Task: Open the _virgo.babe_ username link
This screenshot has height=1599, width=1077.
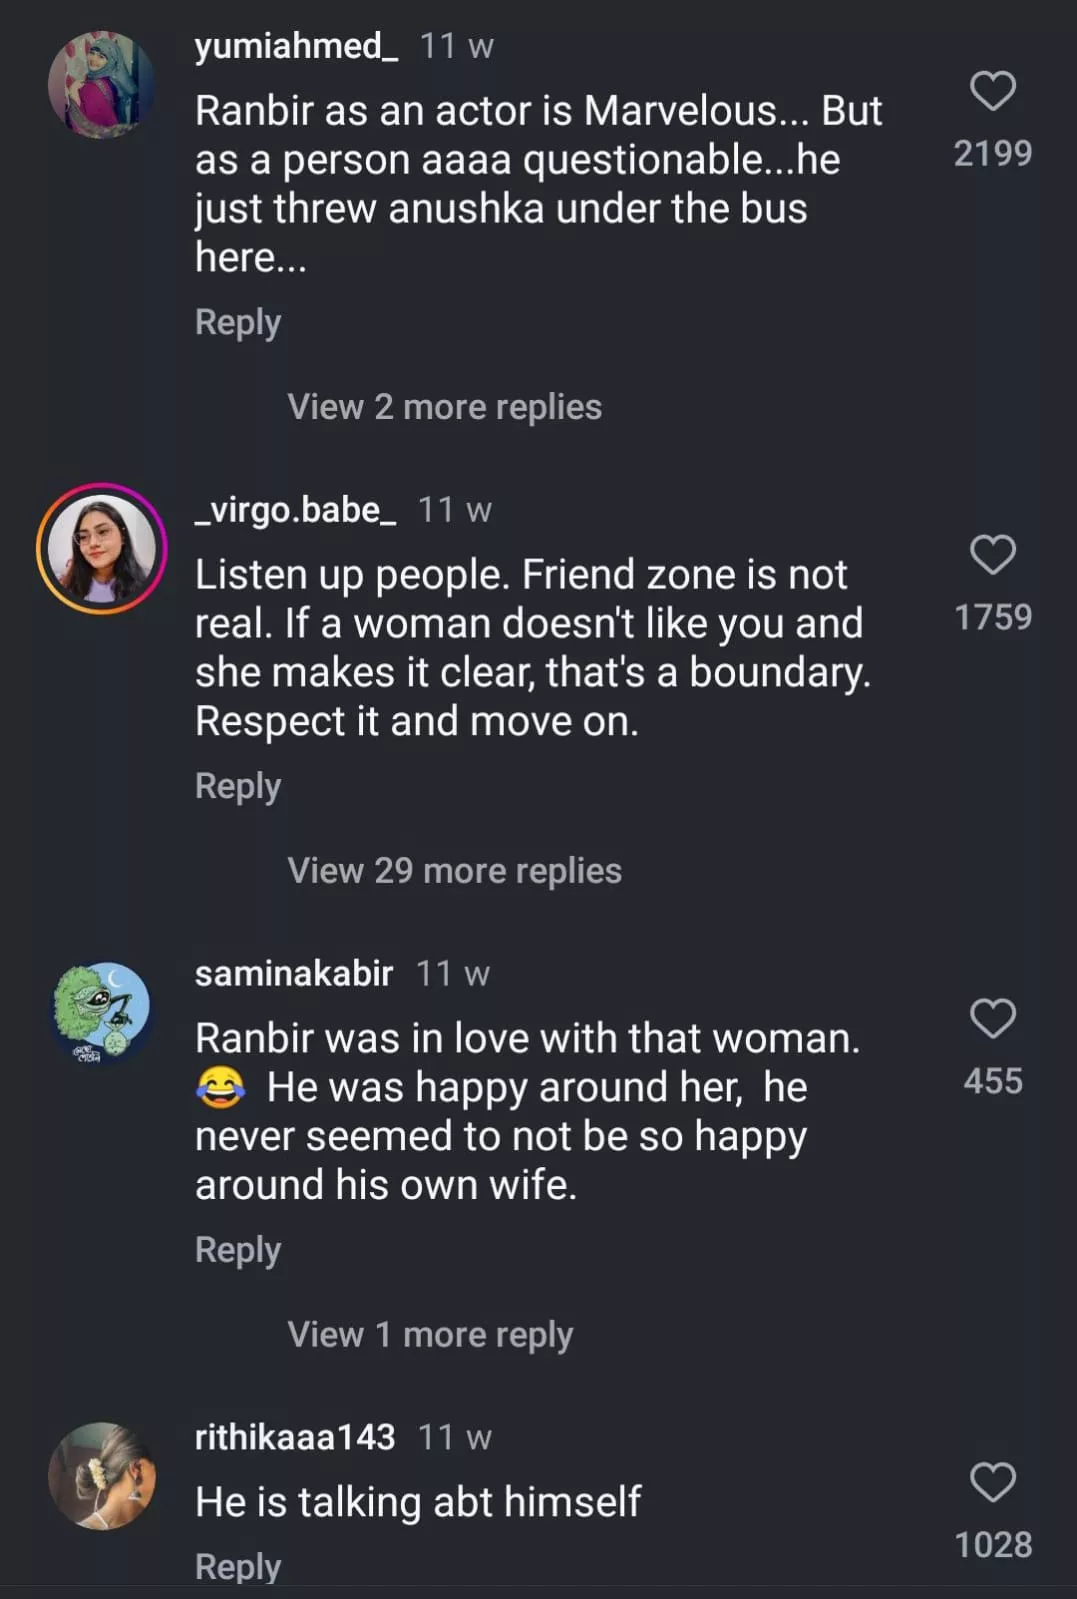Action: [x=295, y=510]
